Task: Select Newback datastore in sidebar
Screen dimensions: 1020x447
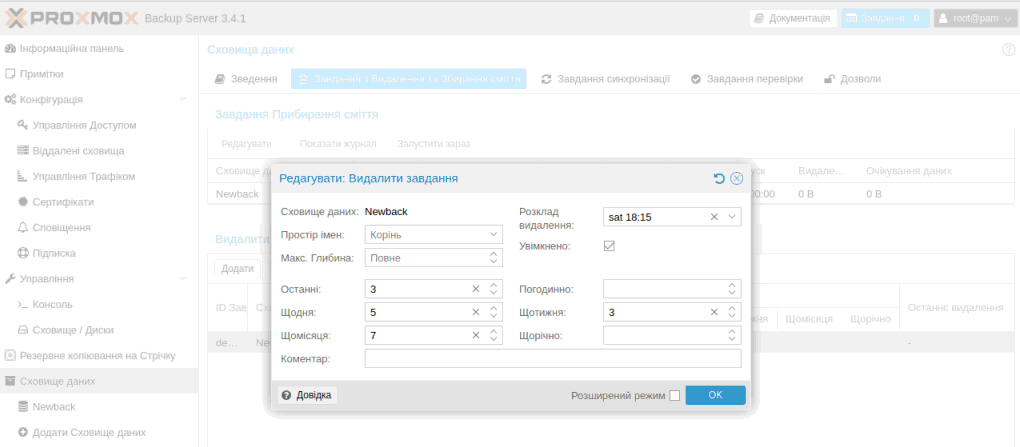Action: tap(54, 407)
